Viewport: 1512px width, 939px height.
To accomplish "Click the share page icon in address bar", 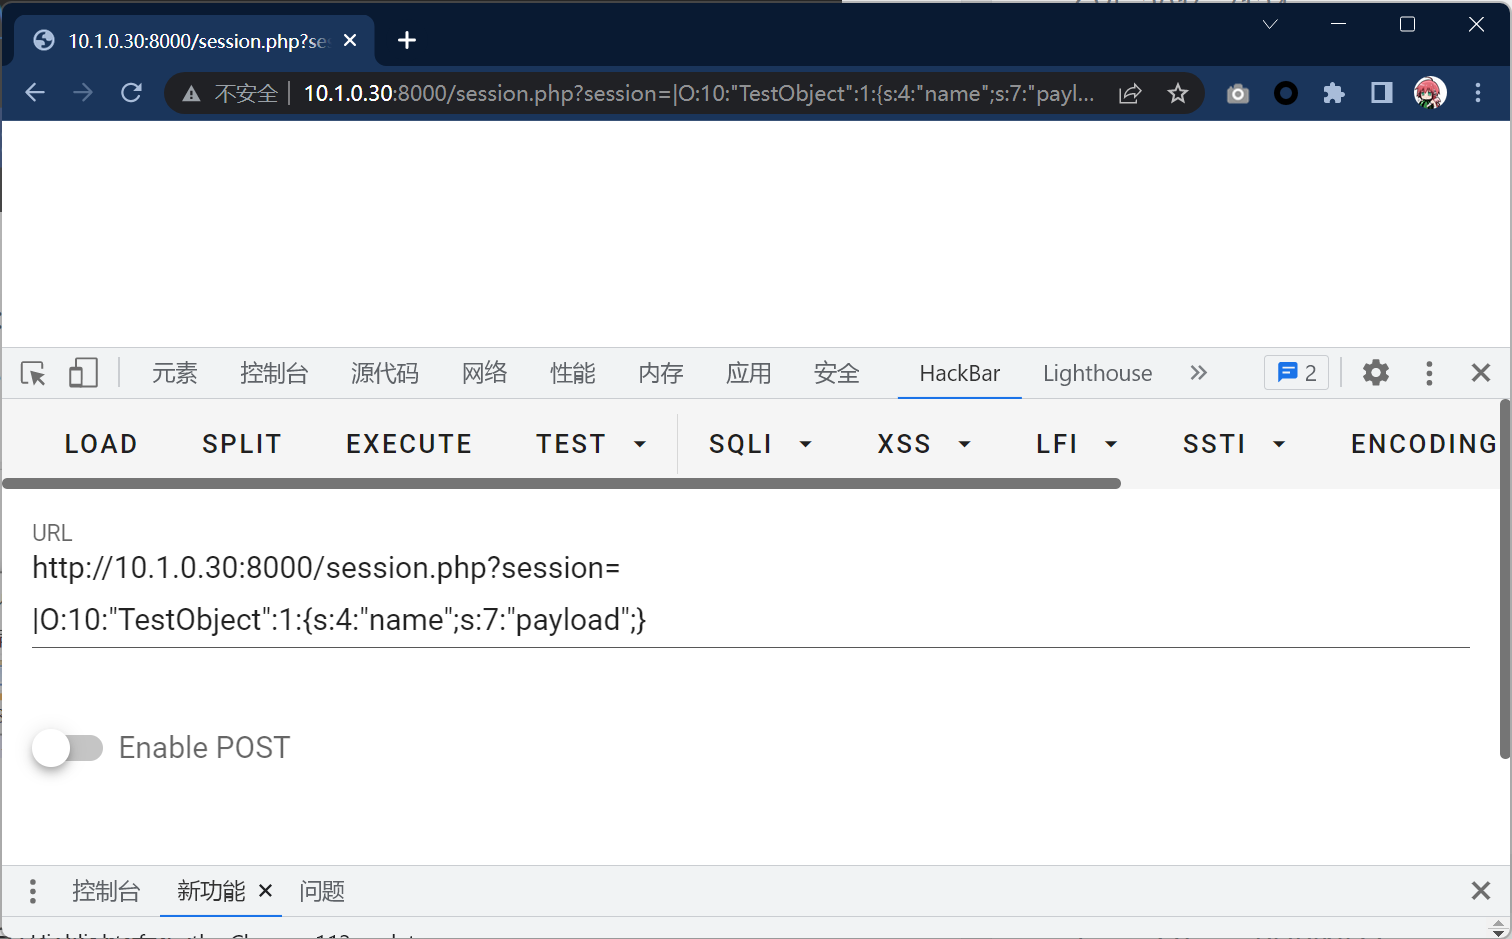I will 1130,93.
